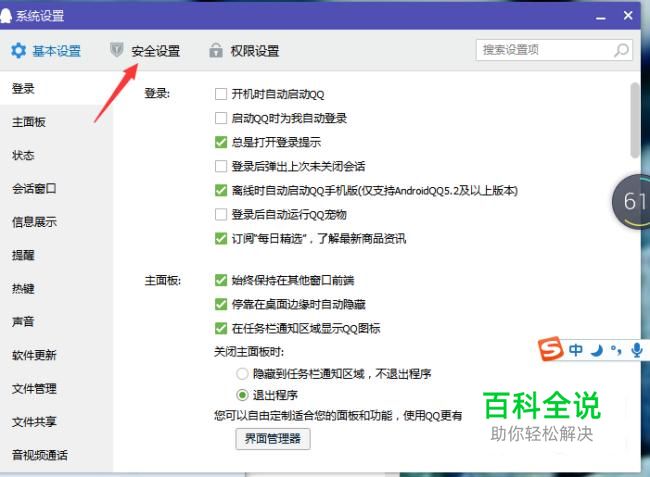Switch to the 安全设置 tab
The width and height of the screenshot is (650, 477).
145,51
